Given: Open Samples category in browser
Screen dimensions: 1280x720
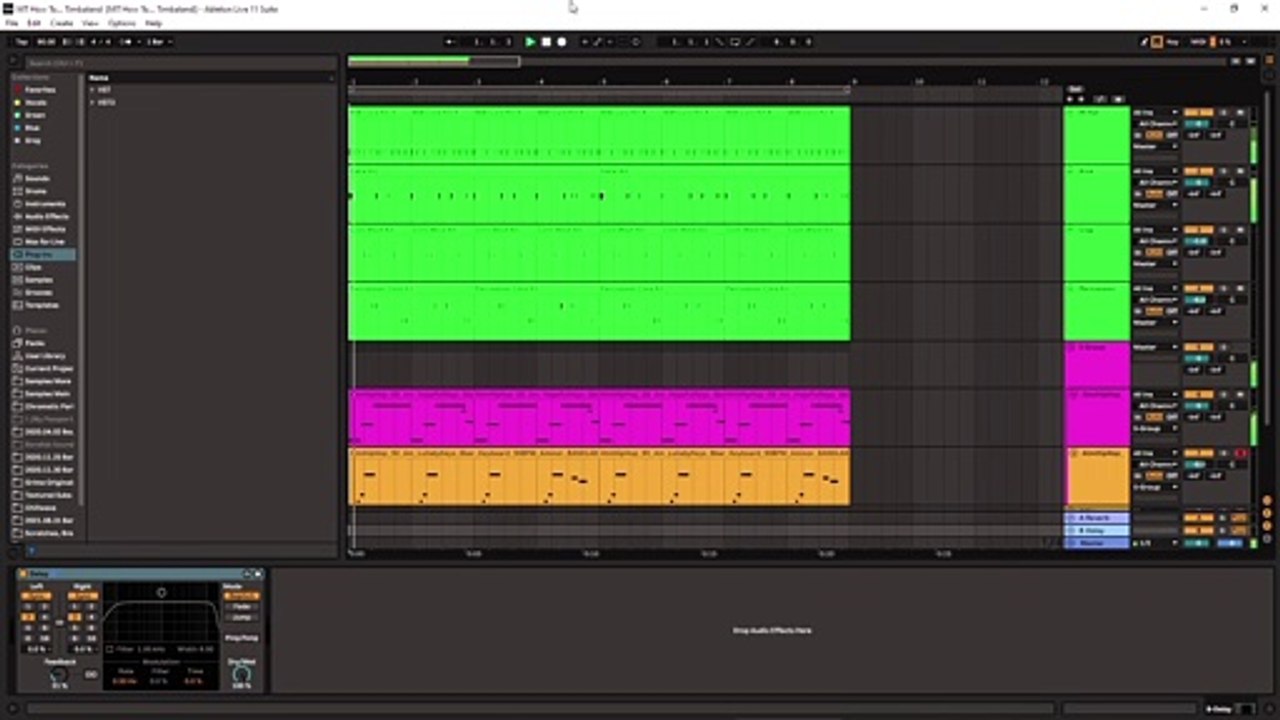Looking at the screenshot, I should (39, 280).
